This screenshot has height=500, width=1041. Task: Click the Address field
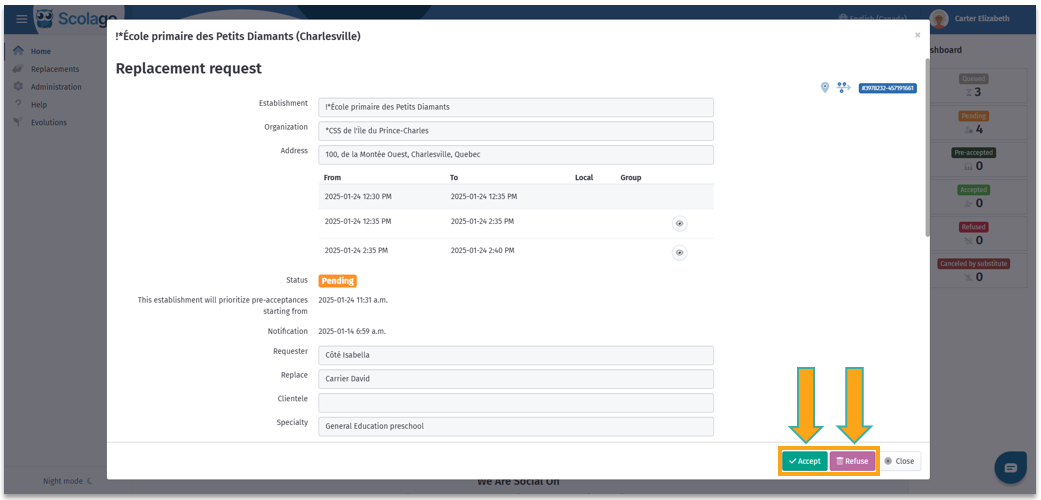coord(516,155)
